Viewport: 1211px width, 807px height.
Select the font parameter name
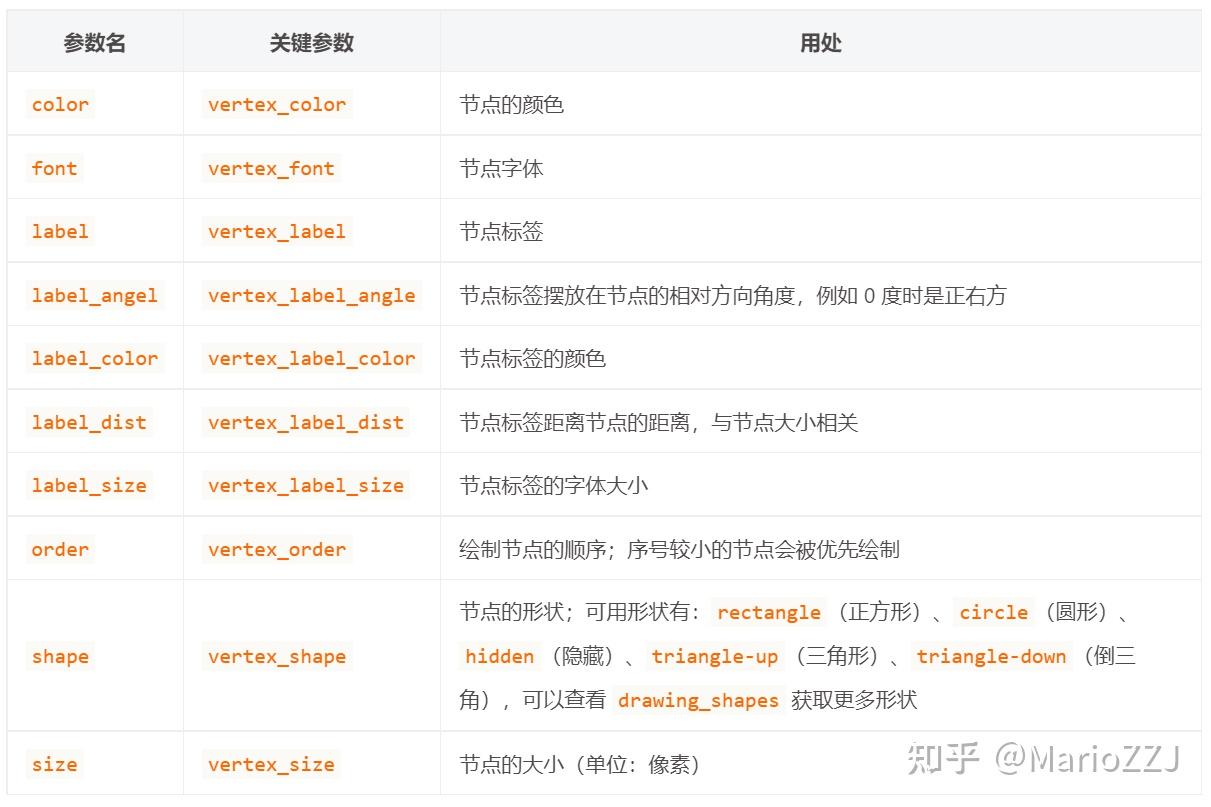point(53,168)
